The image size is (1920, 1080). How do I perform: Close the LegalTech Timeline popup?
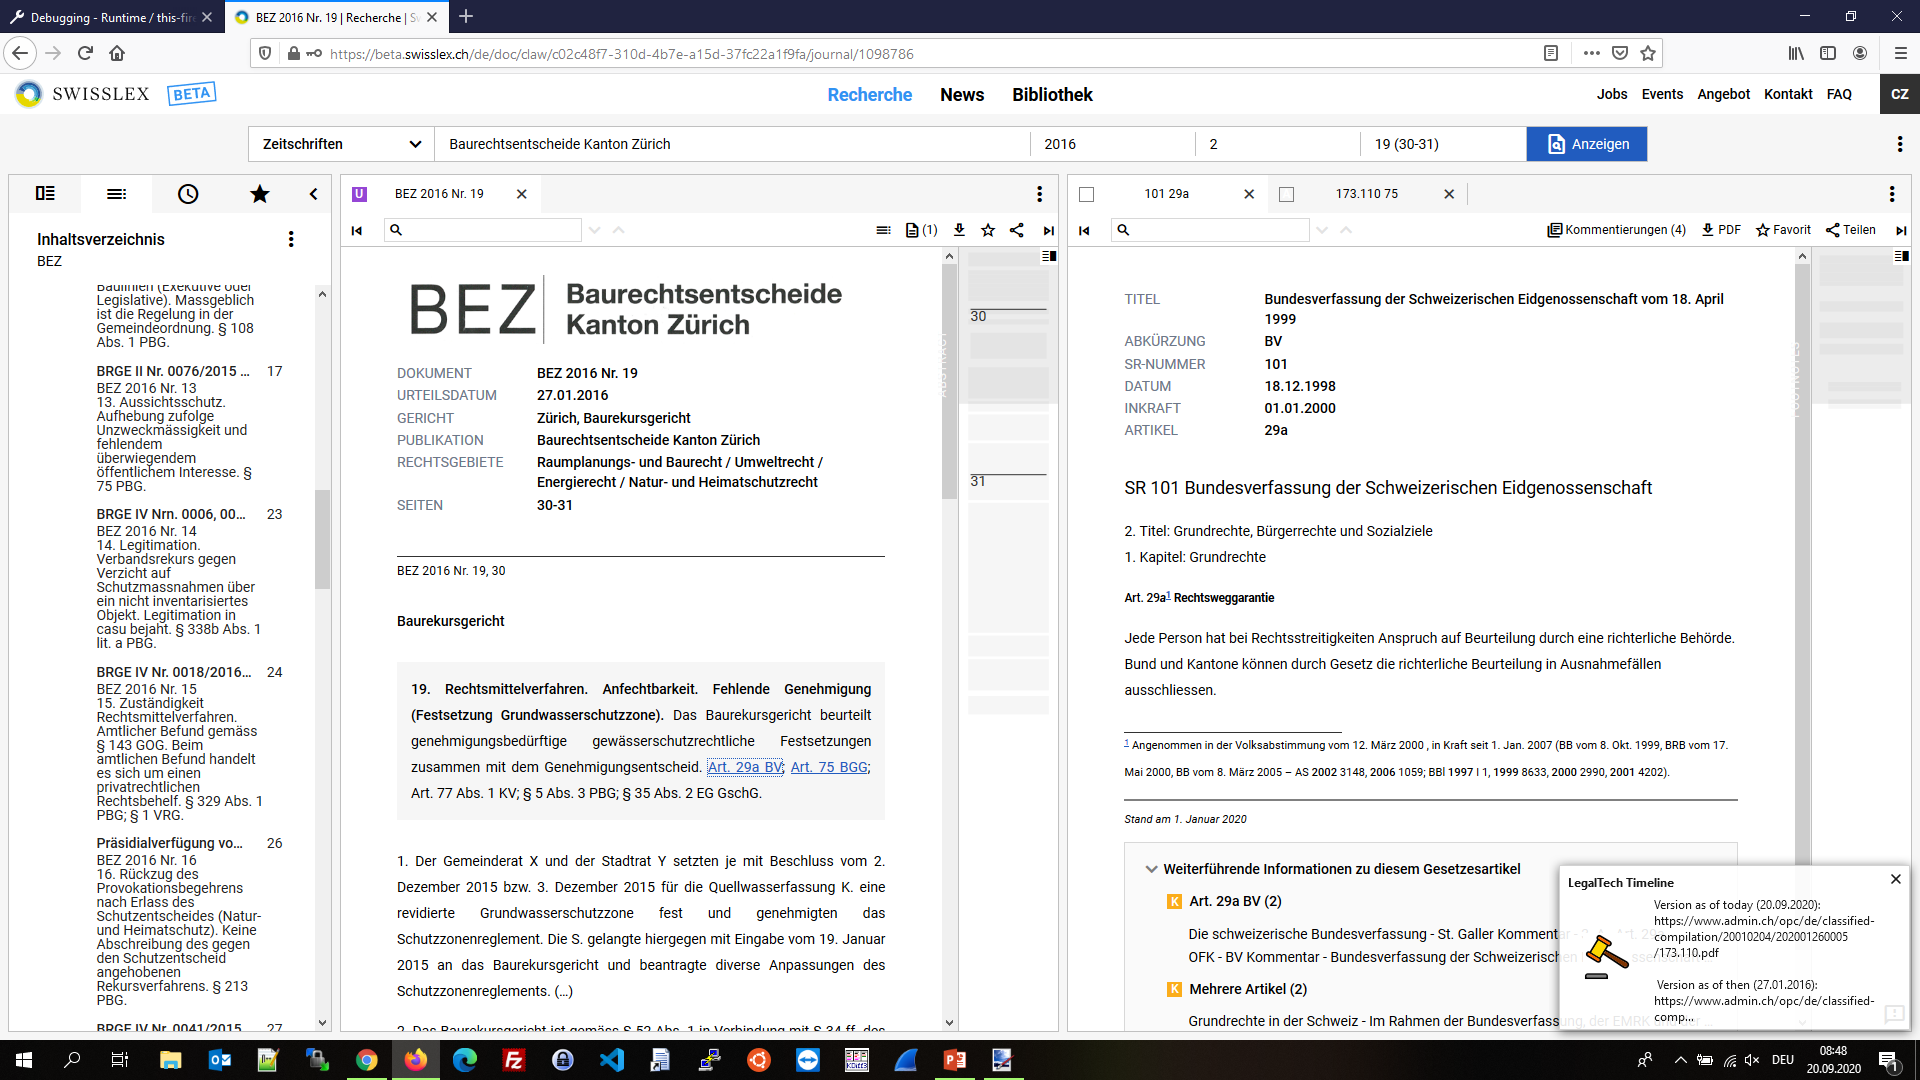pyautogui.click(x=1895, y=879)
